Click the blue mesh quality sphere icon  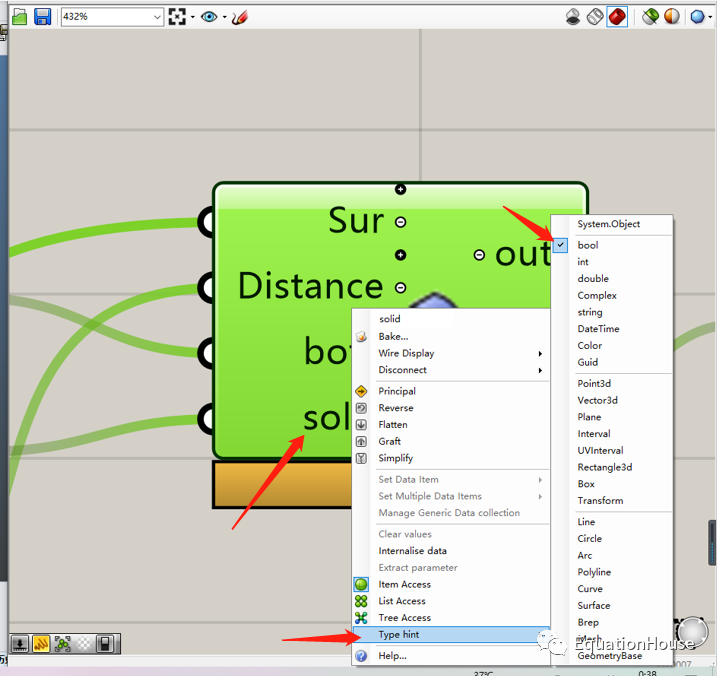697,17
